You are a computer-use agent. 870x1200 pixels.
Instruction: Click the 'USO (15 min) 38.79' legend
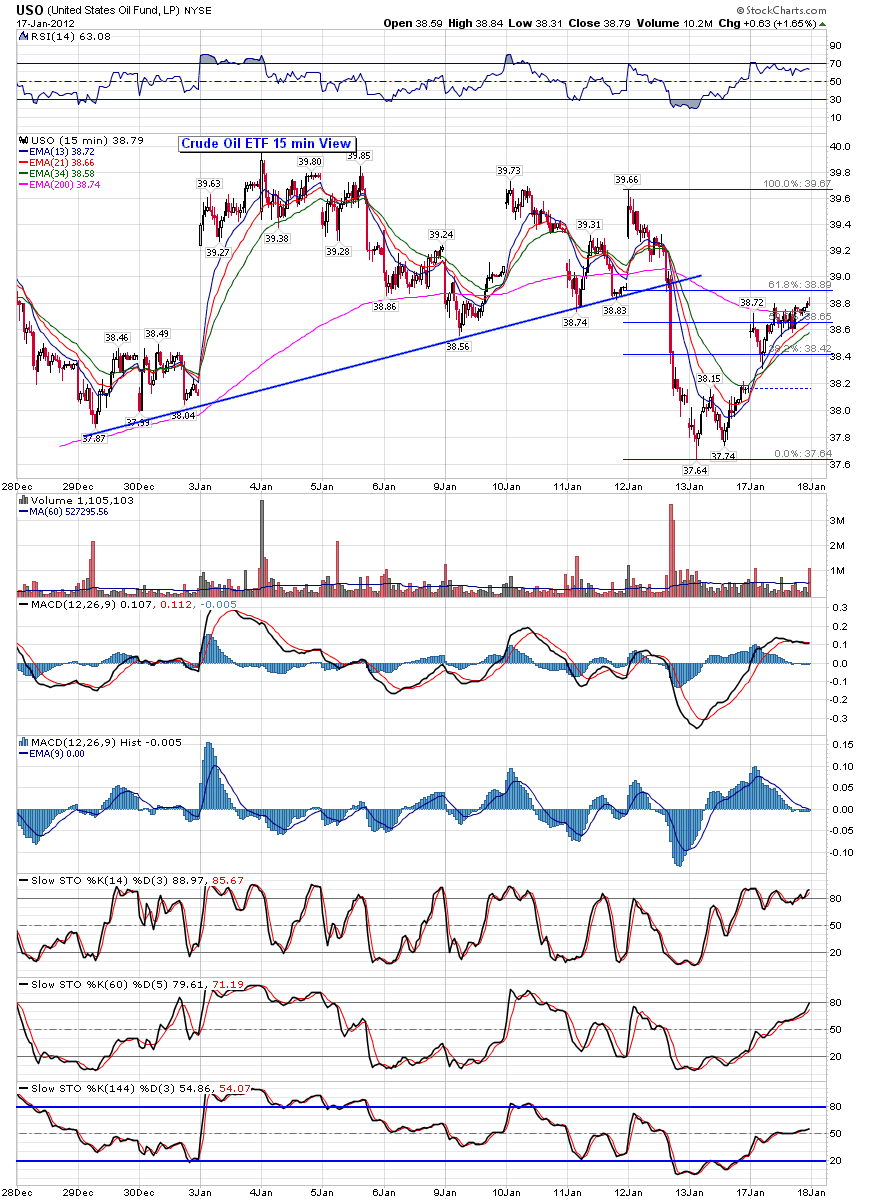[x=82, y=141]
